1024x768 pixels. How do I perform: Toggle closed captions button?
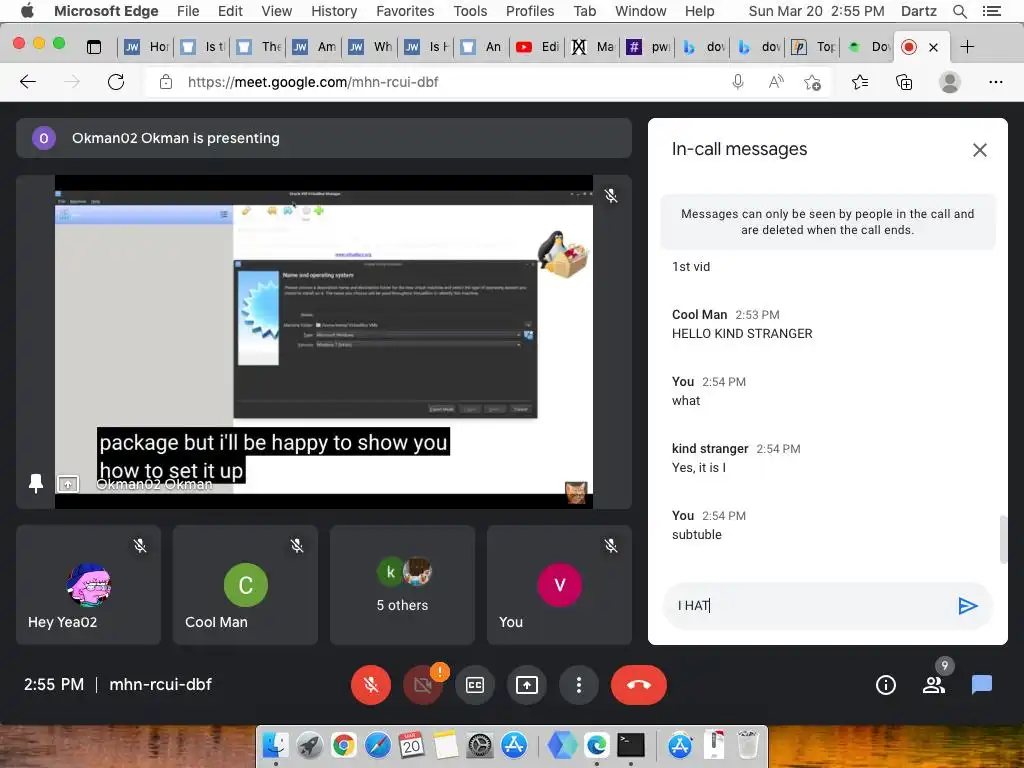[475, 684]
